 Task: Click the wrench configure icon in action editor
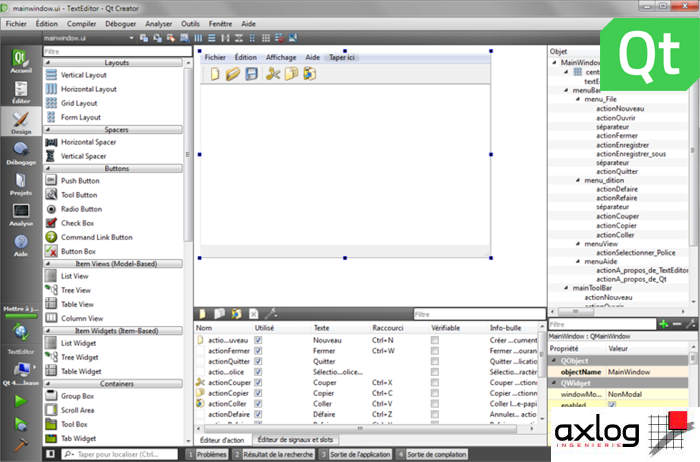[271, 314]
